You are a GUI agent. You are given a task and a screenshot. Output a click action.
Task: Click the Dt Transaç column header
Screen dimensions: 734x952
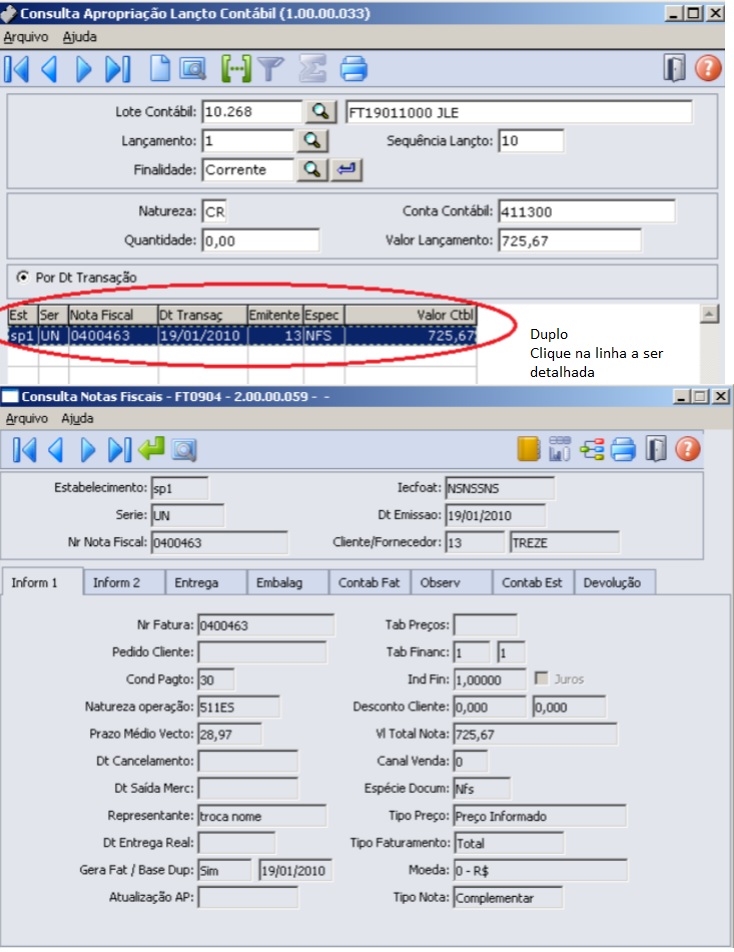click(203, 315)
